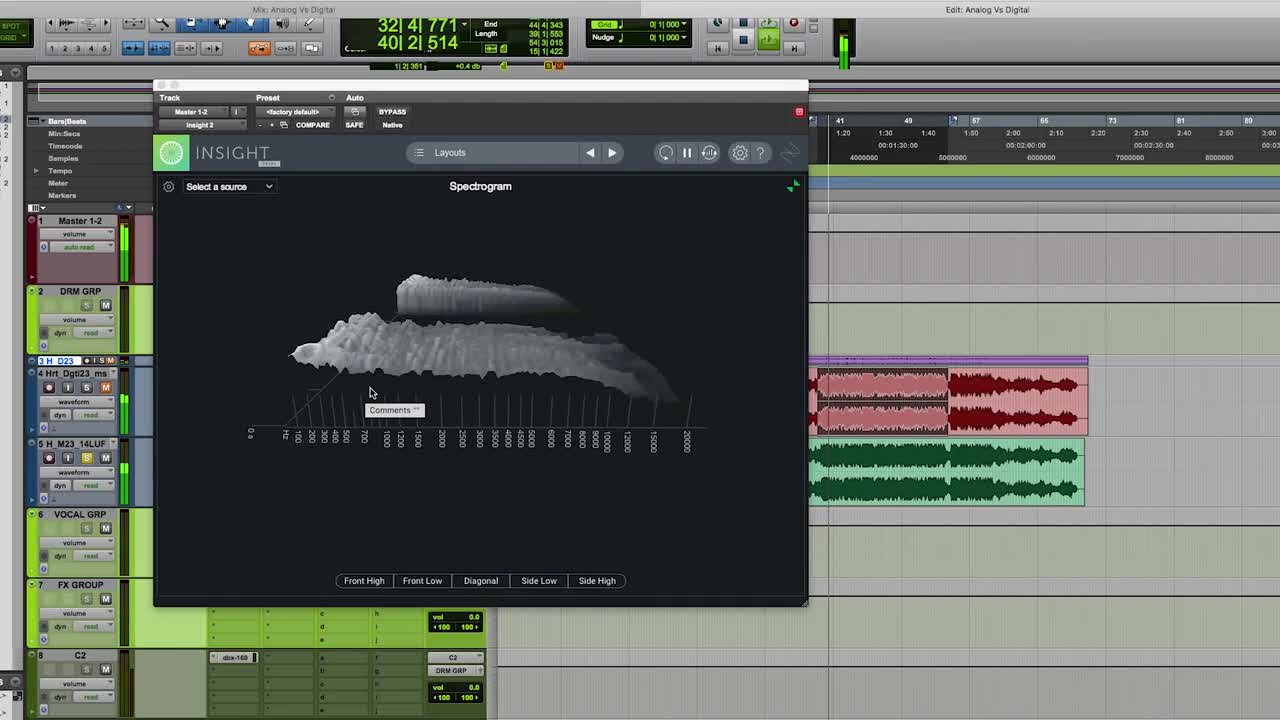Open Master 1-2 auto read automation mode

coord(80,247)
